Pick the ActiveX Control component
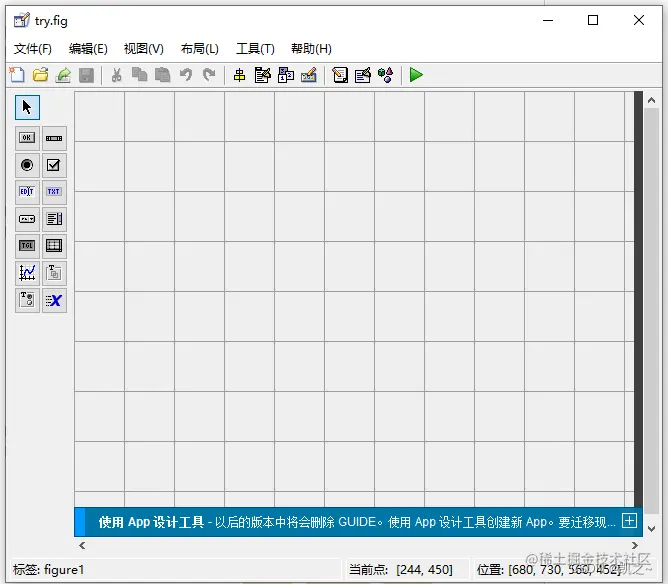Viewport: 668px width, 584px height. 54,300
